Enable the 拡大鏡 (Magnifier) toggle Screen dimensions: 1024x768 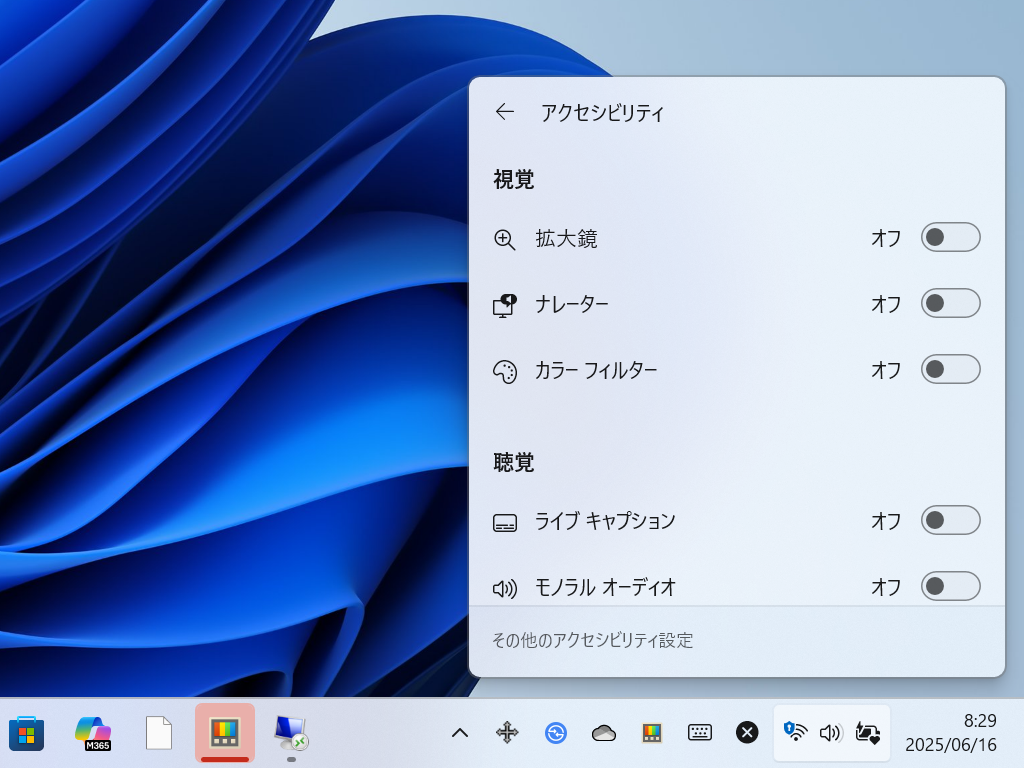click(x=950, y=237)
